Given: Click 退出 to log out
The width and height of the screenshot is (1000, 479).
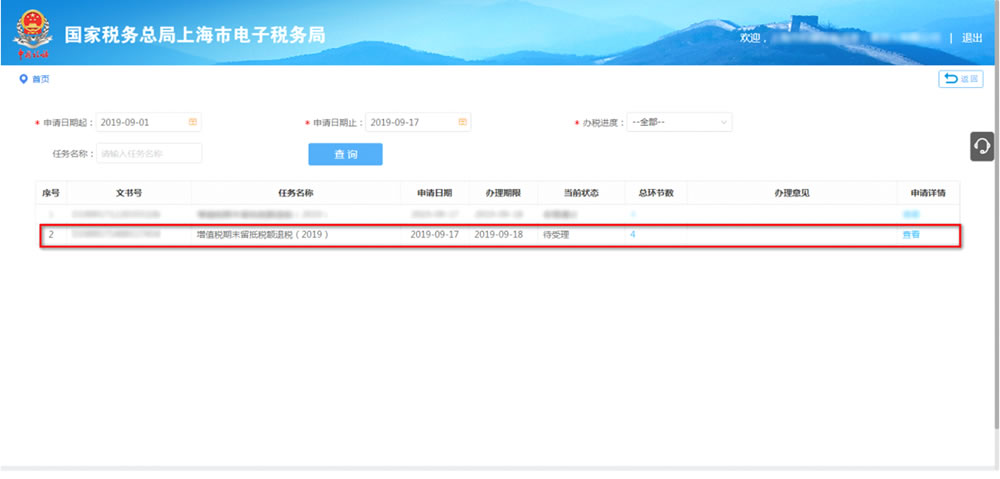Looking at the screenshot, I should 971,37.
